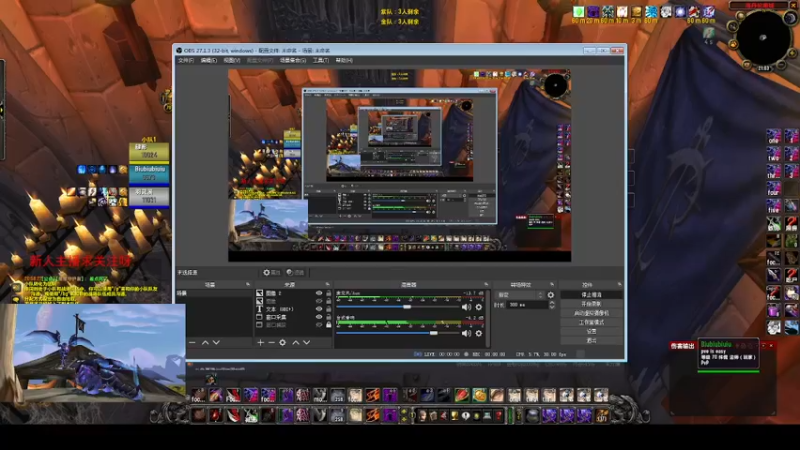800x450 pixels.
Task: Click the 启动虚拟摄像机 virtual camera button
Action: click(591, 313)
